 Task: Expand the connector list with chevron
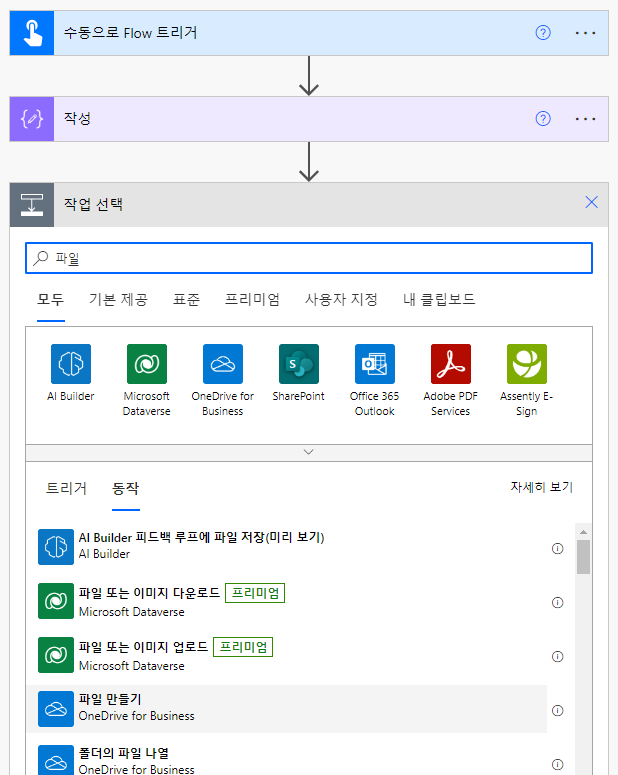[309, 452]
